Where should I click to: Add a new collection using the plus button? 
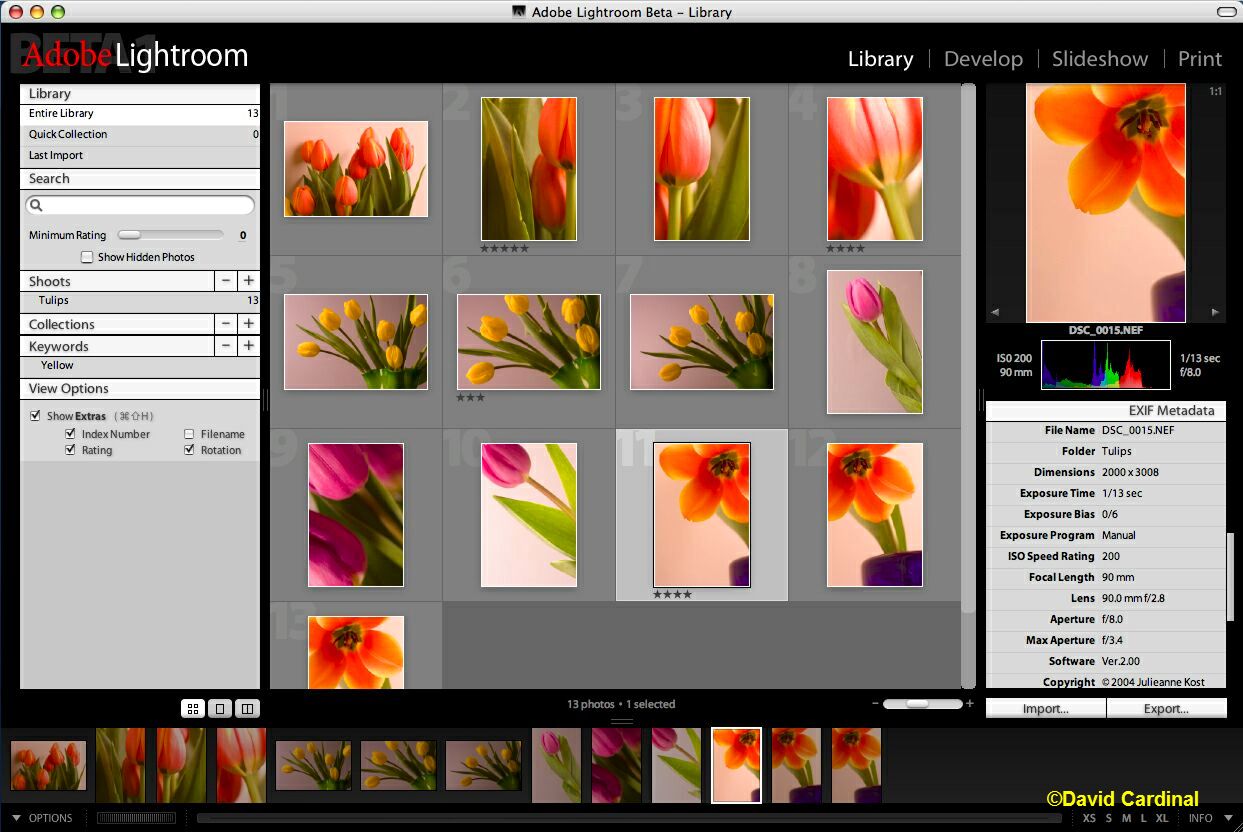pyautogui.click(x=249, y=324)
